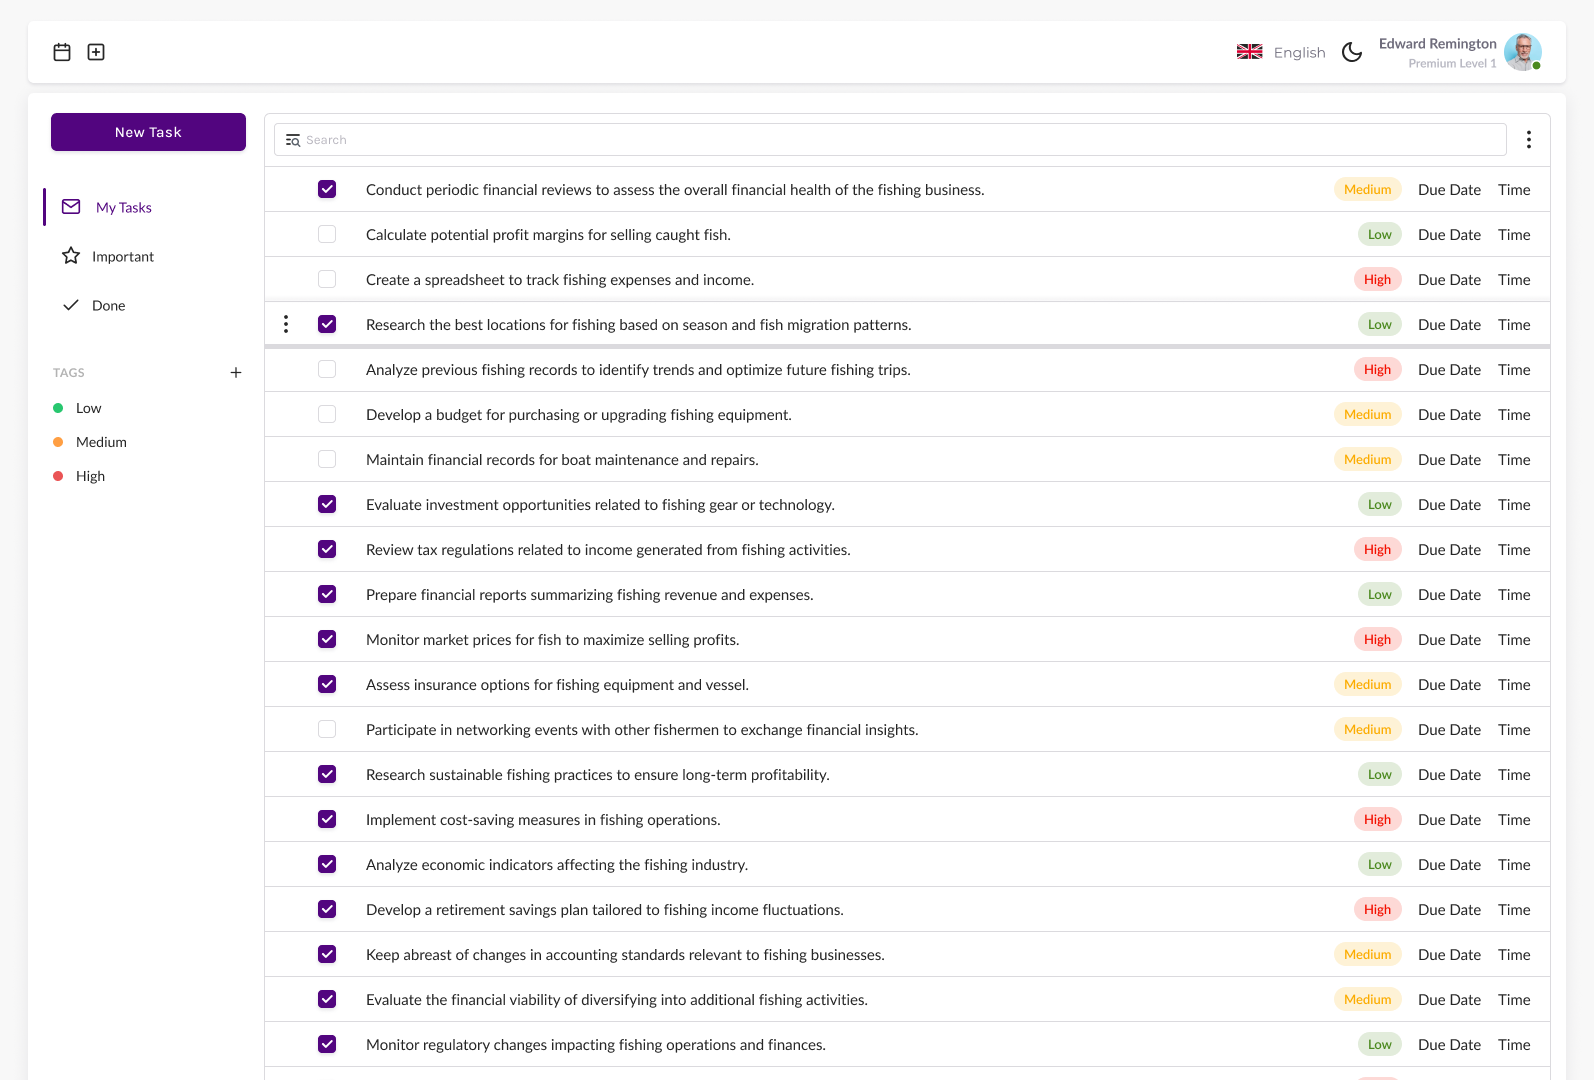This screenshot has height=1080, width=1594.
Task: Click the plus icon to add tag
Action: coord(236,373)
